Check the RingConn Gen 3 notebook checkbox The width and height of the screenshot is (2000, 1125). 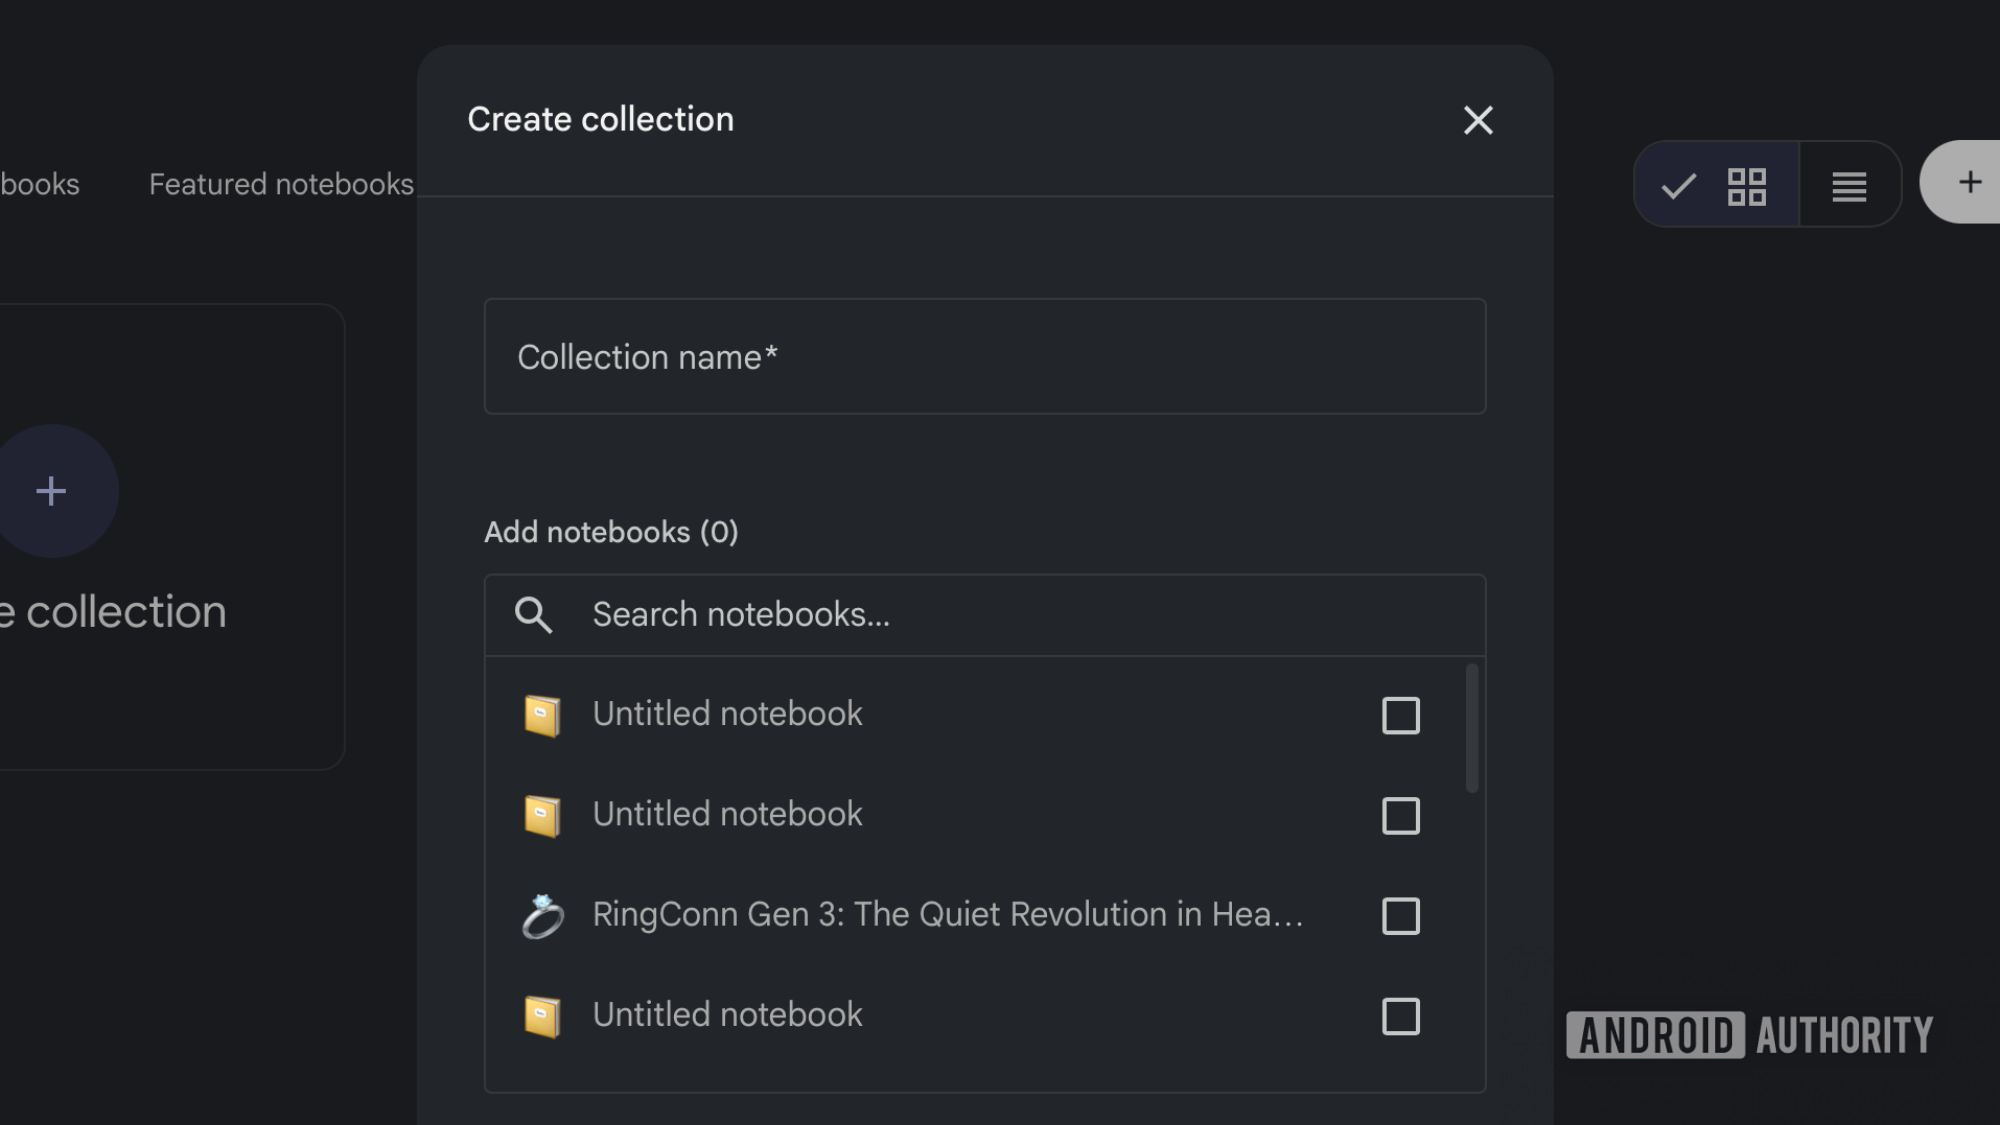pos(1400,916)
